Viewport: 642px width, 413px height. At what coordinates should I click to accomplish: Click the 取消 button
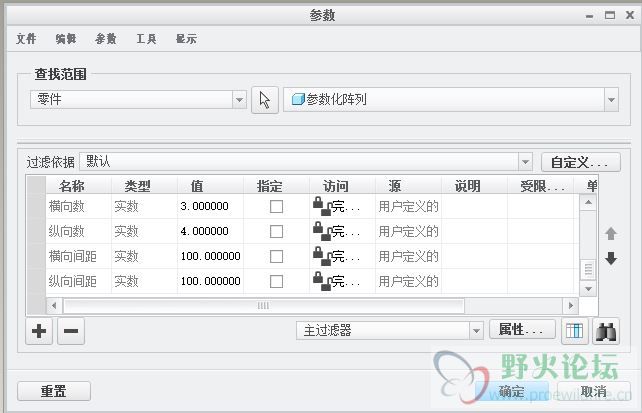(593, 392)
